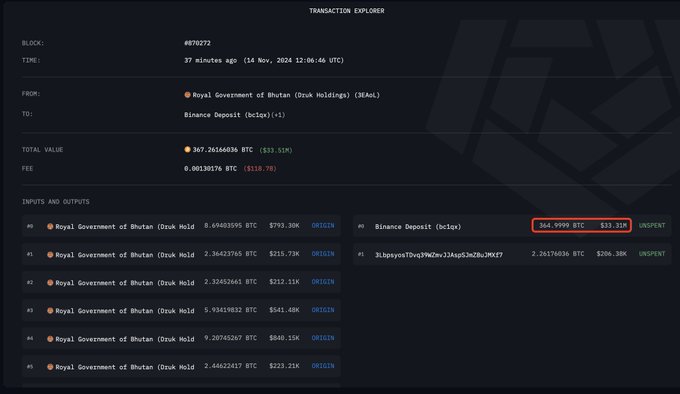
Task: Click entity icon on input row #3
Action: (x=50, y=310)
